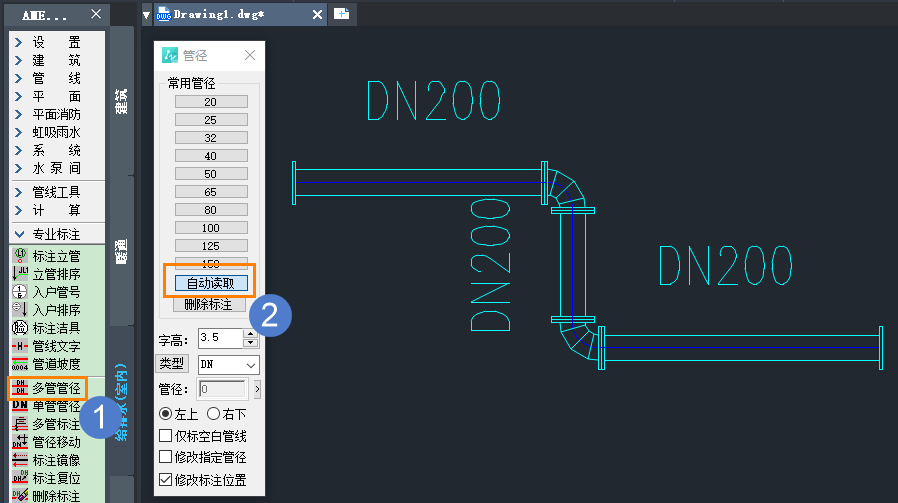Select the 左上 radio button

[166, 414]
